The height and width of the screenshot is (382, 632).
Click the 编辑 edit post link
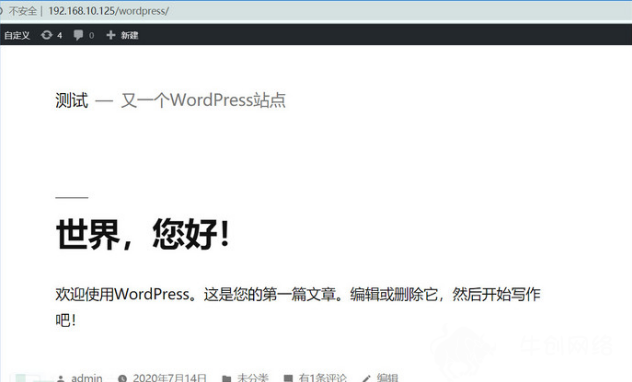tap(387, 378)
